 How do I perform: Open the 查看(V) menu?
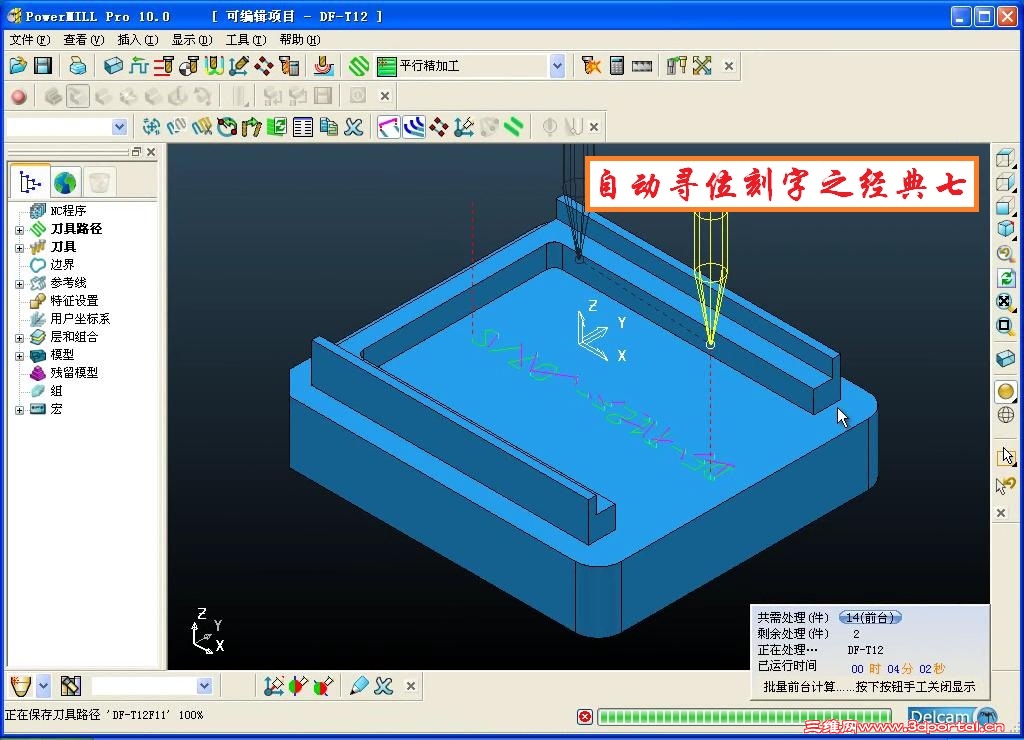(x=84, y=40)
